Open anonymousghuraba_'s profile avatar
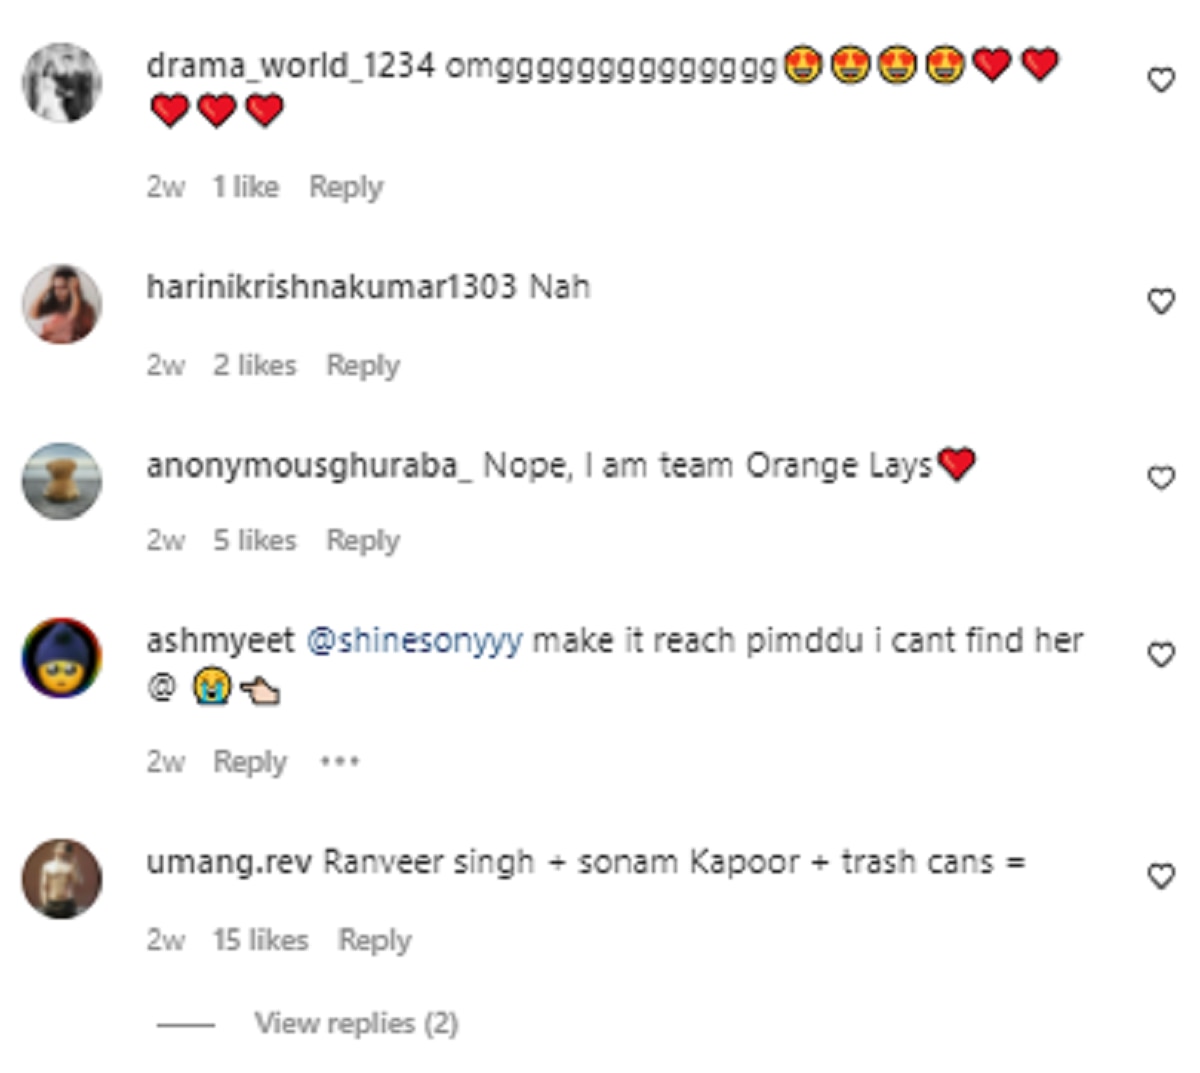 62,481
